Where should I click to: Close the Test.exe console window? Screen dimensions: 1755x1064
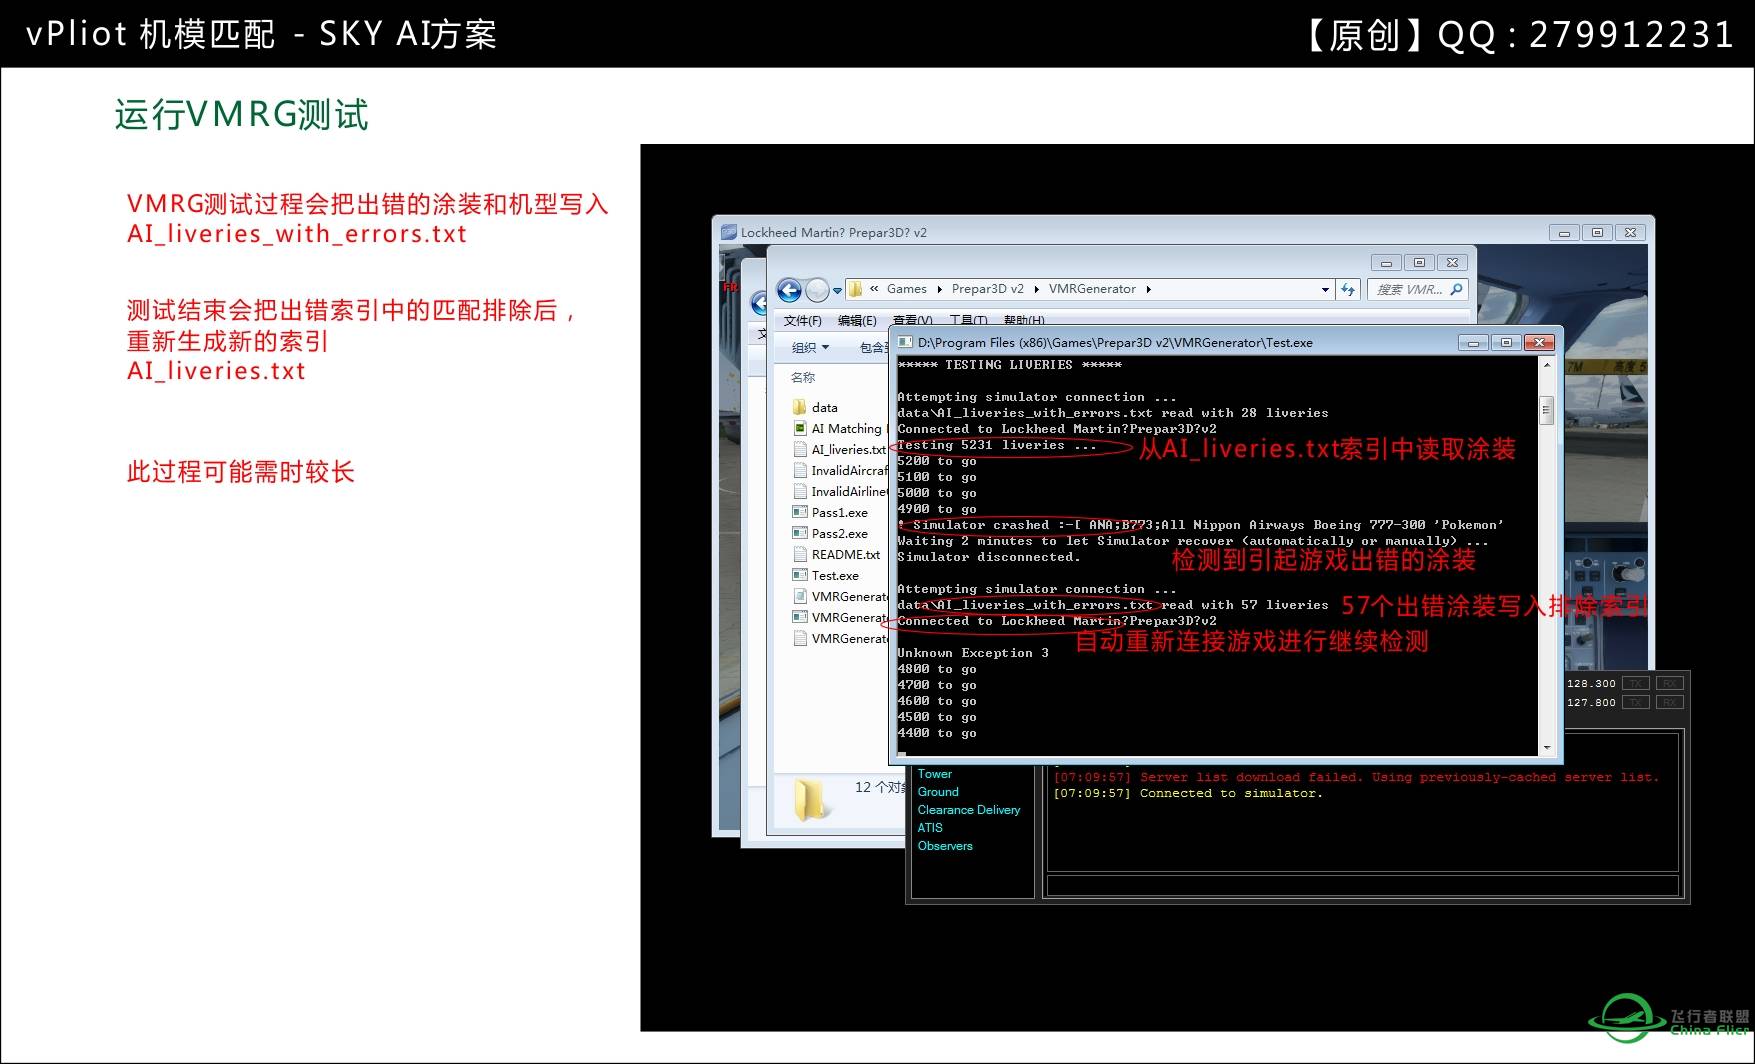pyautogui.click(x=1540, y=343)
